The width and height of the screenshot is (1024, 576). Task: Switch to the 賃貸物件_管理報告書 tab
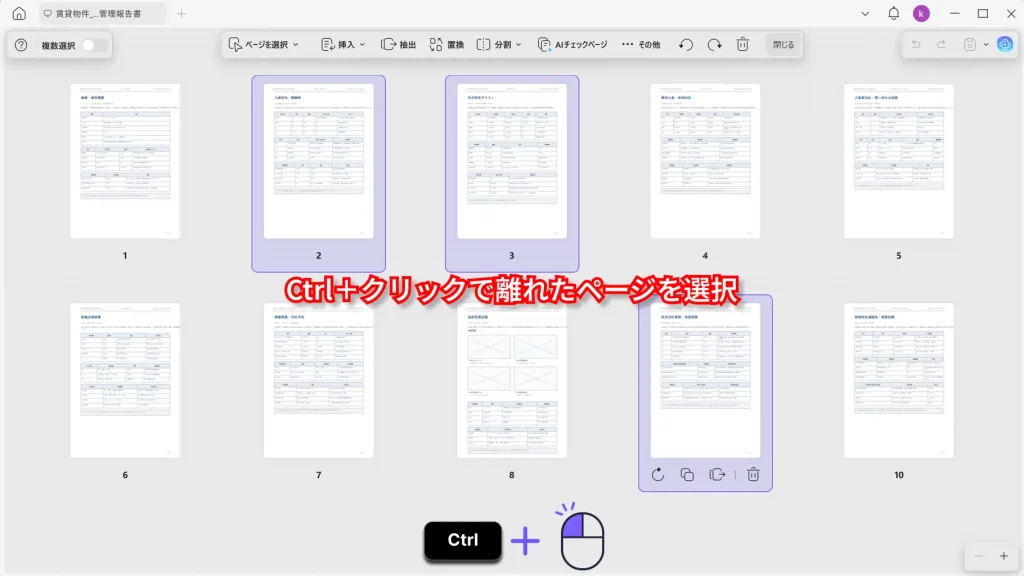[x=102, y=13]
